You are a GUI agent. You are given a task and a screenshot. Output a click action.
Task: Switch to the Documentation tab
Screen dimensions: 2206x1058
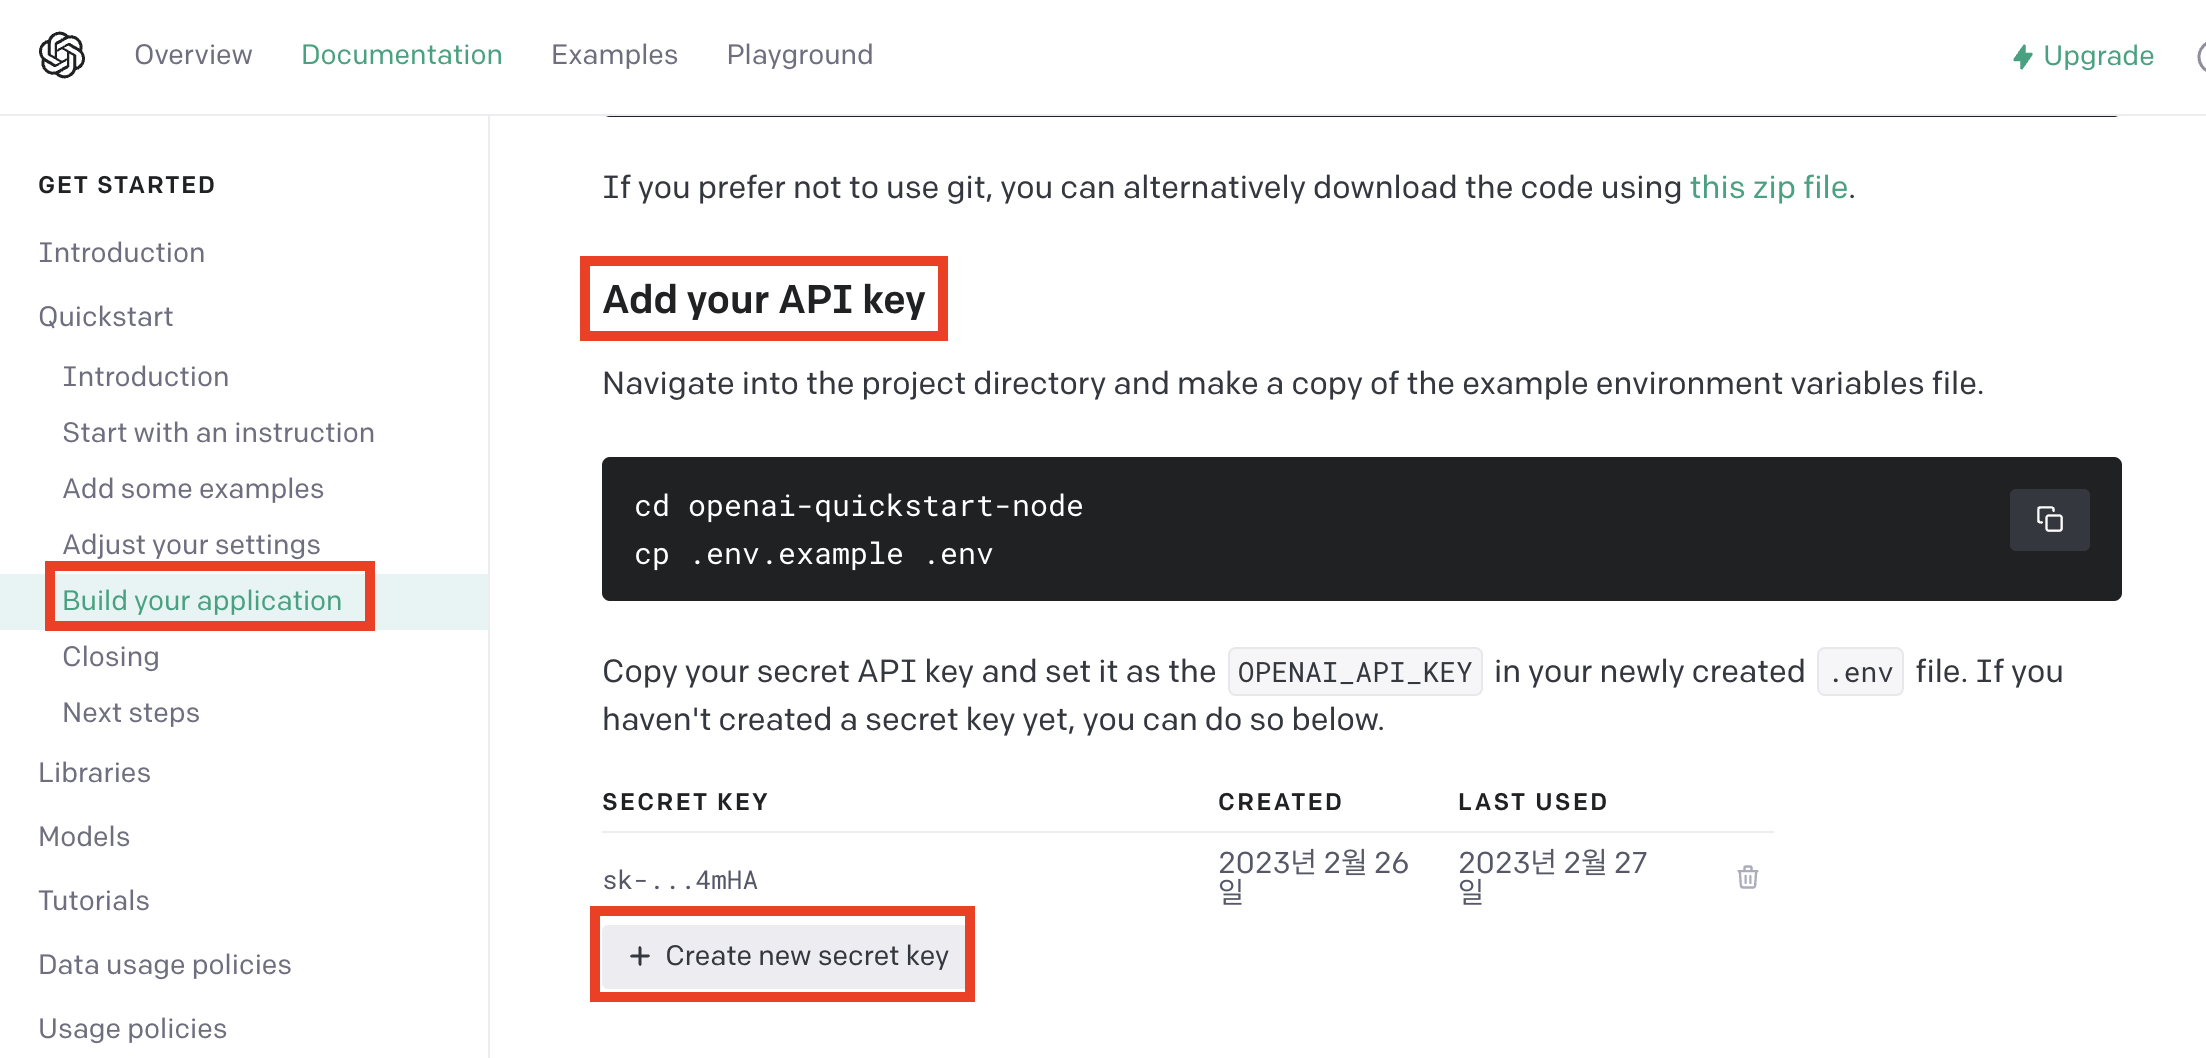tap(401, 55)
